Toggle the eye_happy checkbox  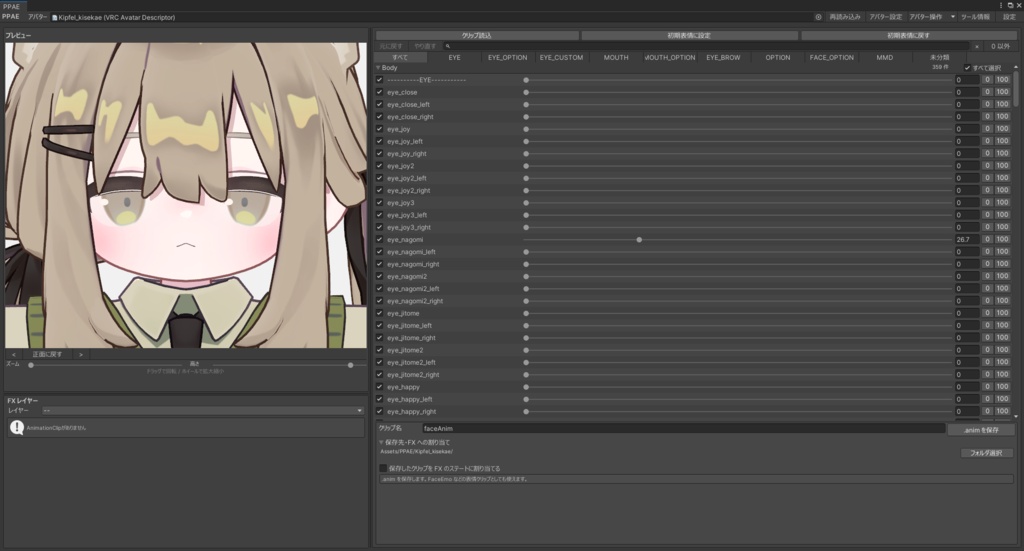click(379, 387)
